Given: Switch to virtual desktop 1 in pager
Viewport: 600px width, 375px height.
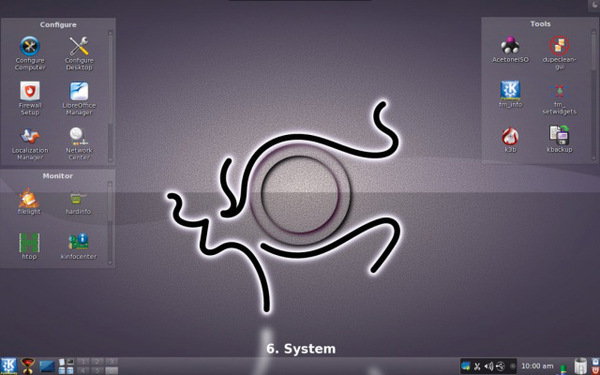Looking at the screenshot, I should (x=84, y=362).
